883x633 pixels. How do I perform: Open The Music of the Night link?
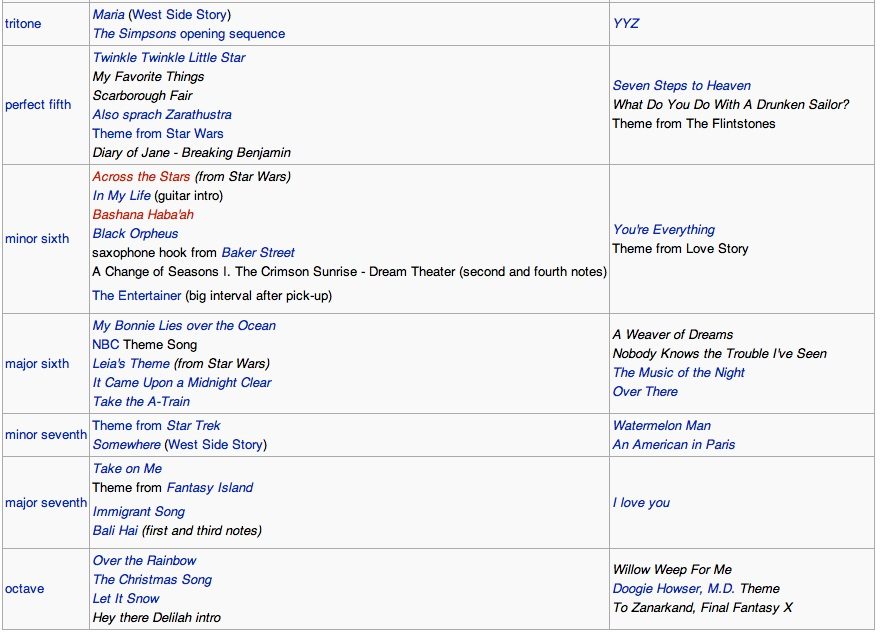click(x=678, y=373)
